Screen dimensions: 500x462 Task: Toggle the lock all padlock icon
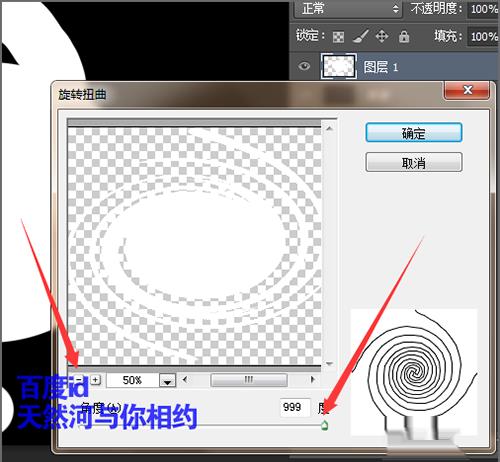pyautogui.click(x=404, y=36)
